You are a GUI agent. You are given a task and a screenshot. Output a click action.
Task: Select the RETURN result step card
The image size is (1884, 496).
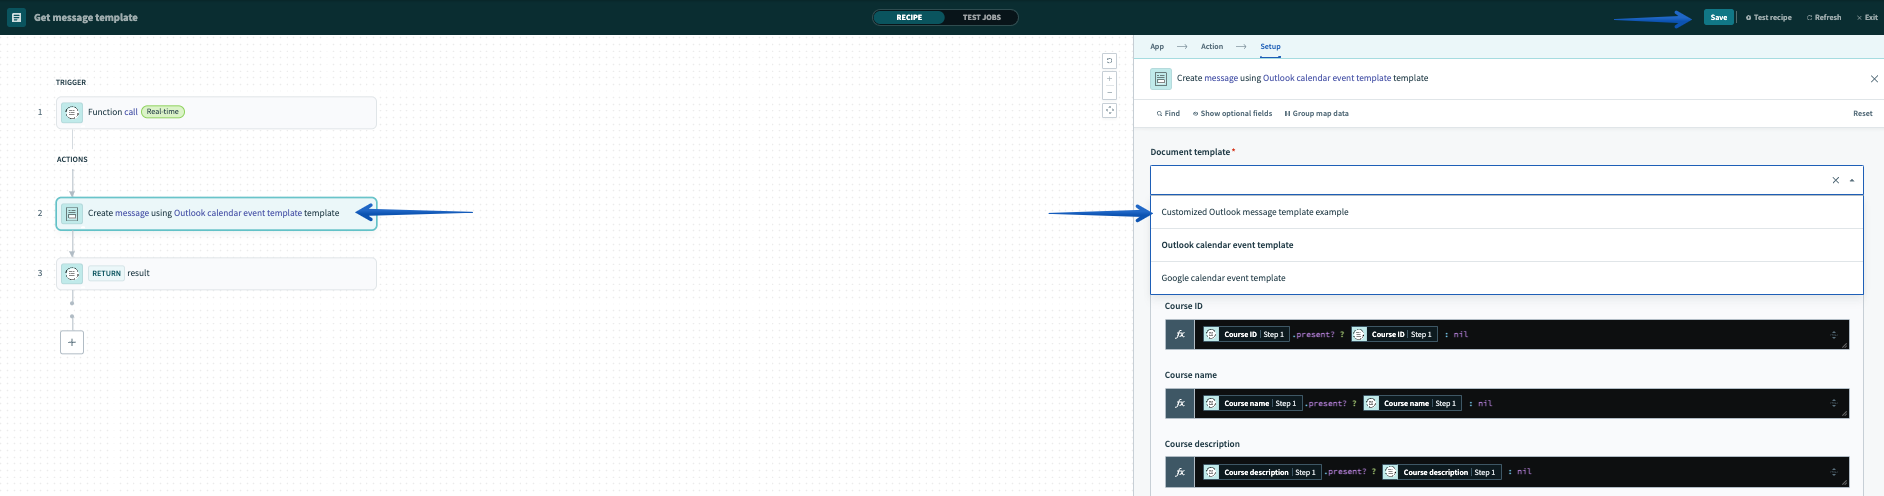[x=217, y=274]
